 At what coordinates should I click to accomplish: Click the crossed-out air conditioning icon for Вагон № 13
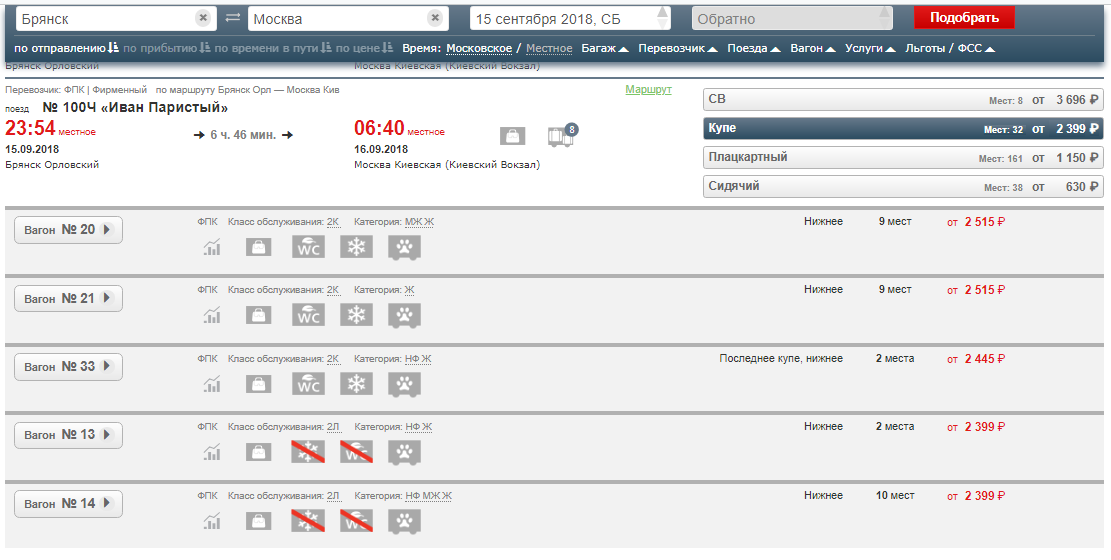coord(308,452)
